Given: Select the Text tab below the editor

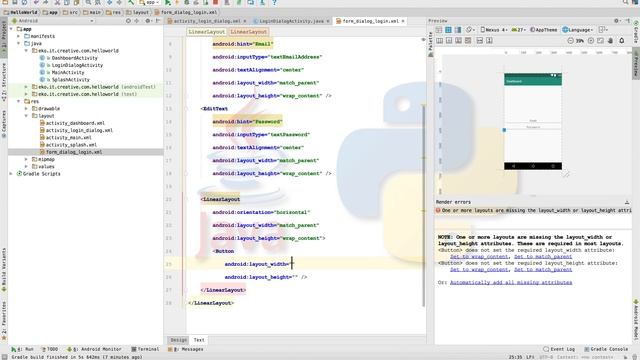Looking at the screenshot, I should pos(199,340).
